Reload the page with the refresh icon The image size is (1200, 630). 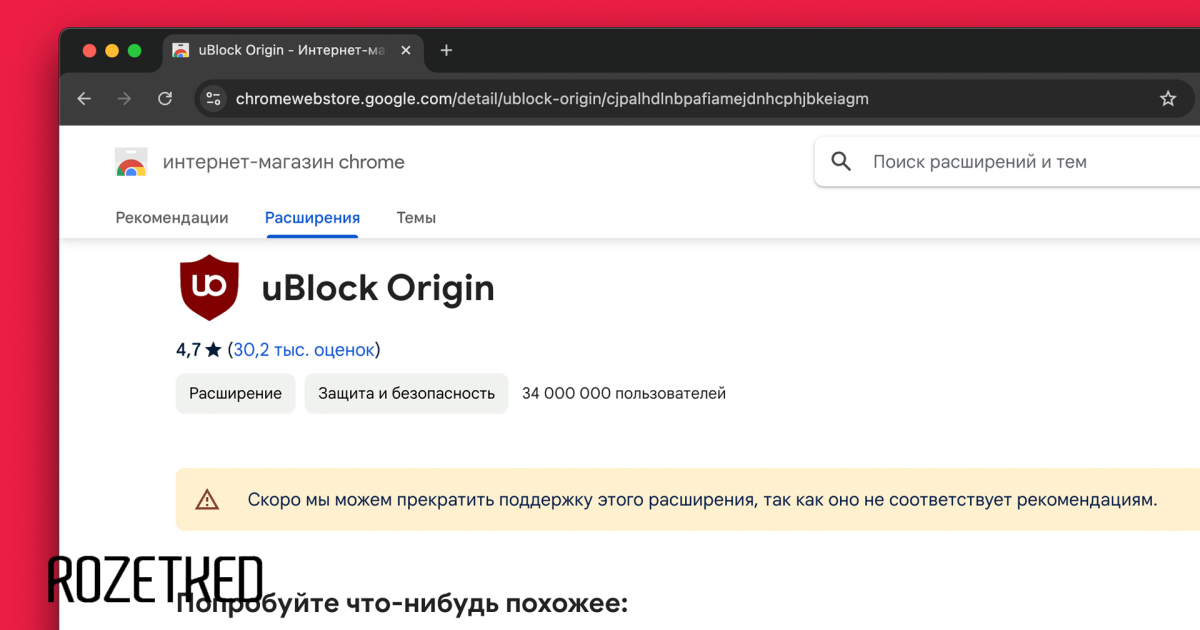(x=165, y=99)
